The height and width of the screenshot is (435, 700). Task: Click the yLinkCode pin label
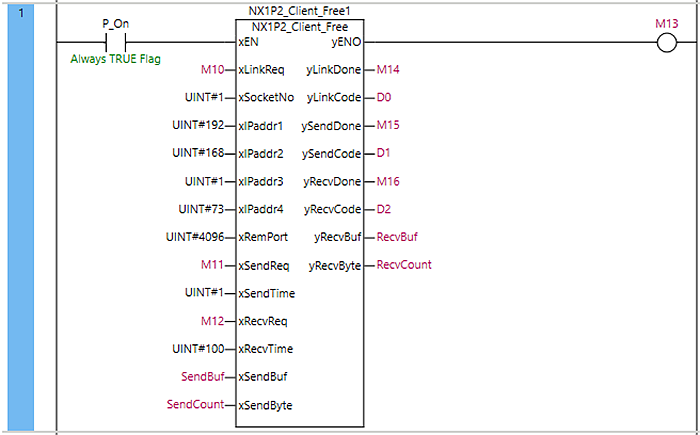[x=334, y=98]
